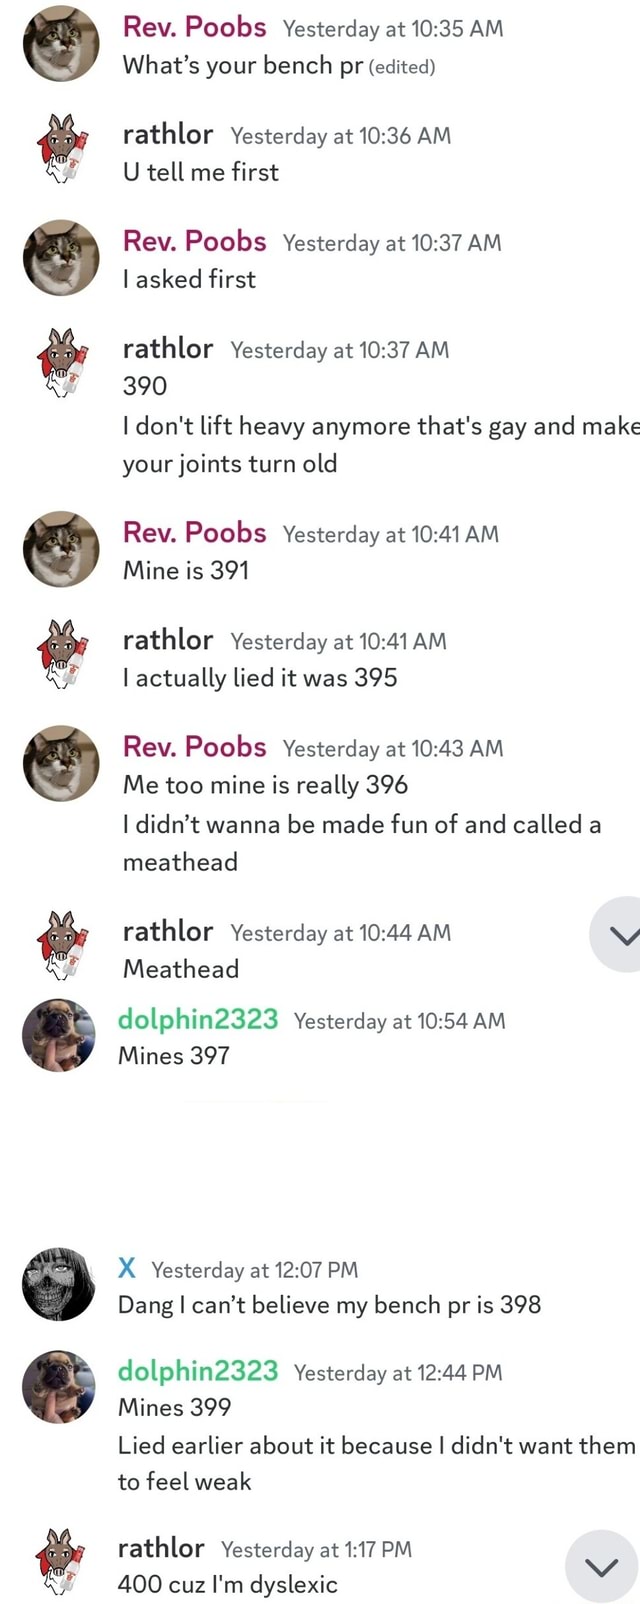Open user X's skull avatar
The image size is (640, 1604).
click(58, 1285)
